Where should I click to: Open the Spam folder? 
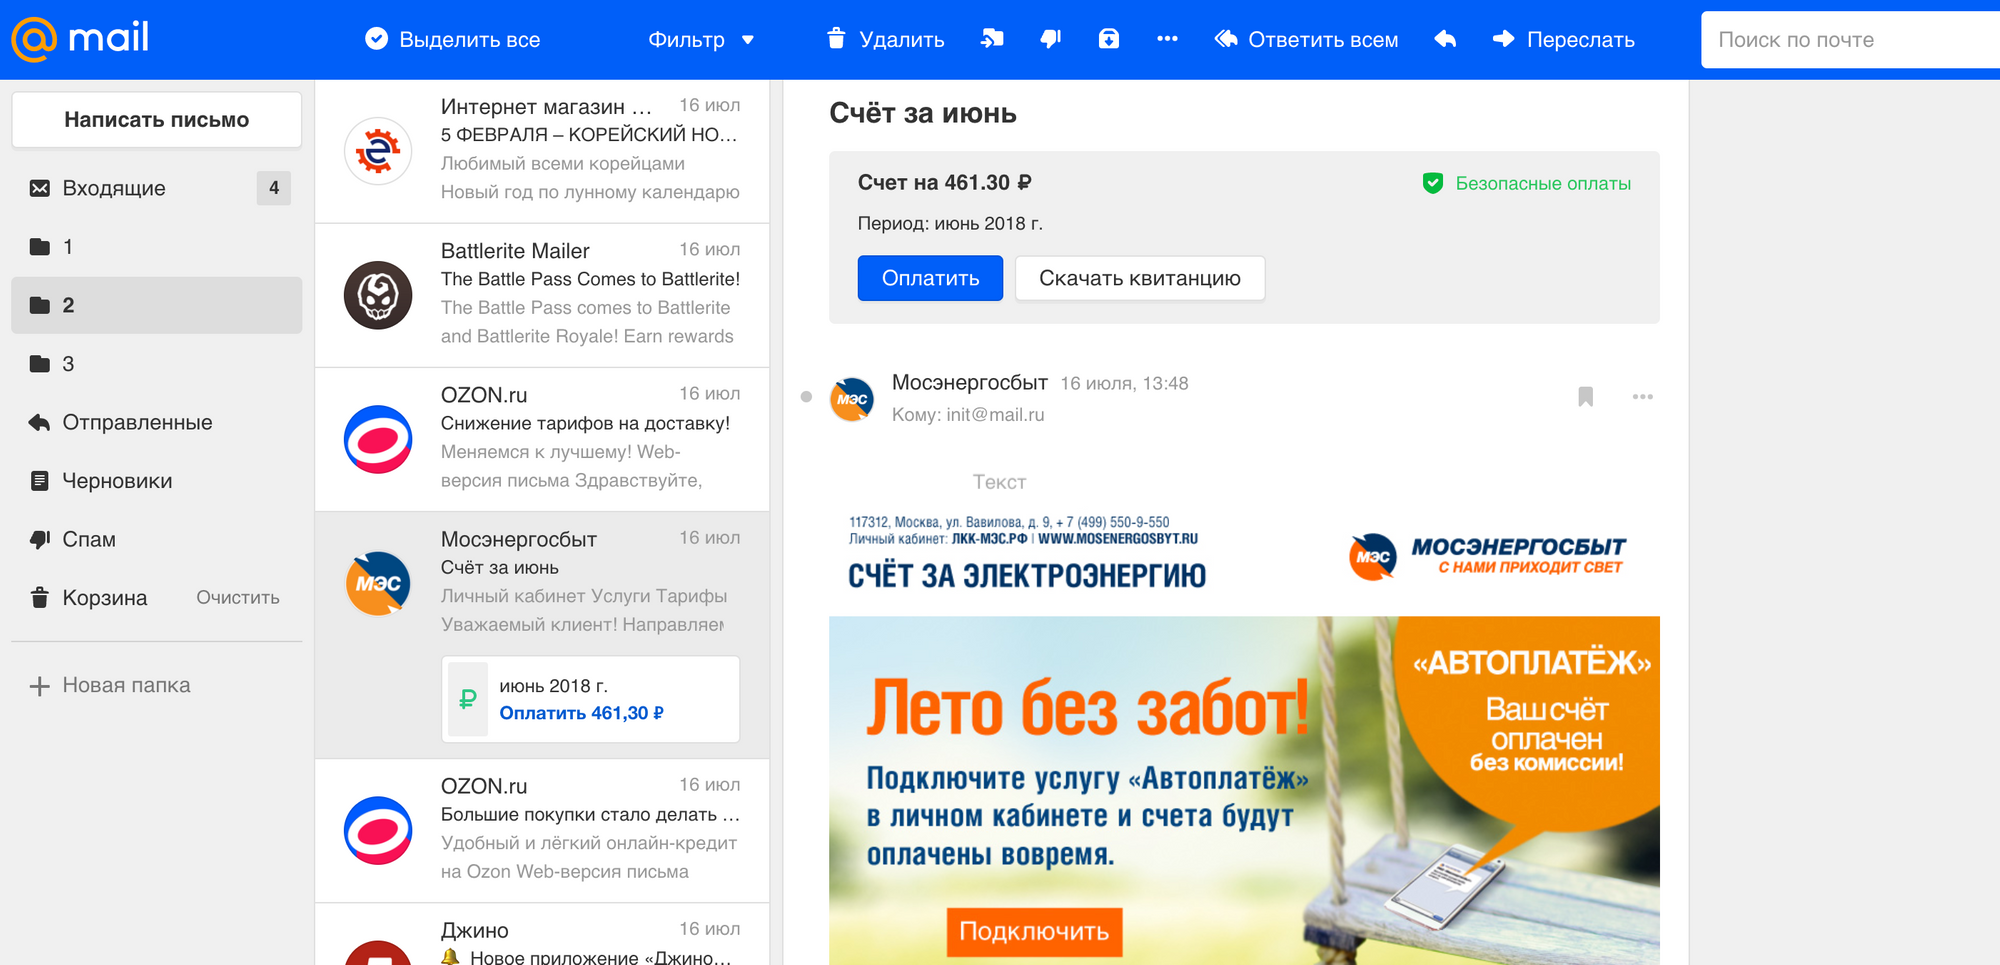[x=156, y=539]
